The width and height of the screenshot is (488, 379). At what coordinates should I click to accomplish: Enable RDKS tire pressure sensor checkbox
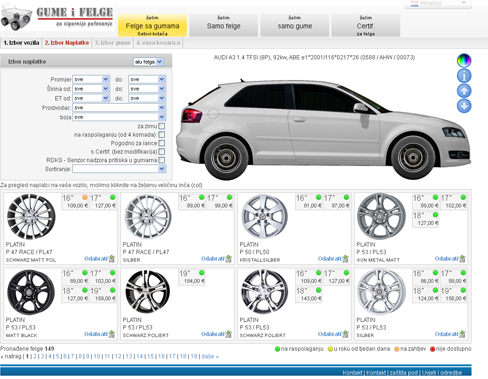click(x=162, y=160)
